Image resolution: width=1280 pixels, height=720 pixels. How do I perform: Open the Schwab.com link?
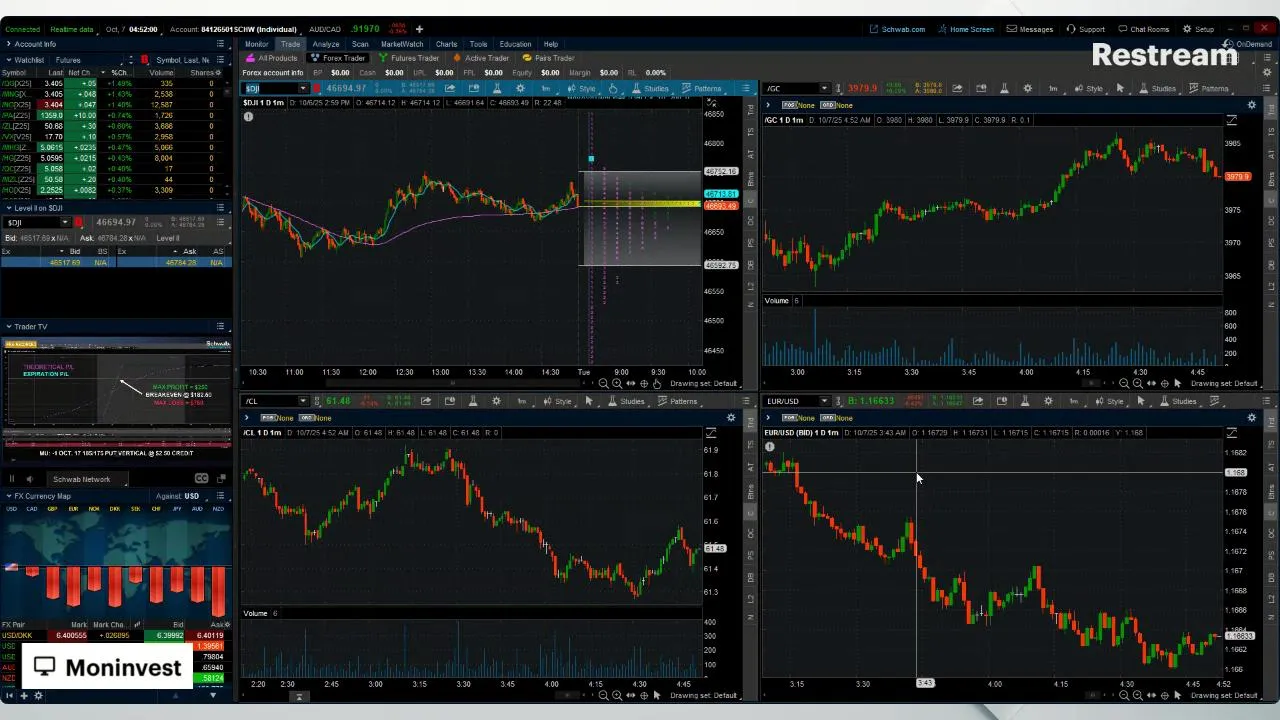897,29
